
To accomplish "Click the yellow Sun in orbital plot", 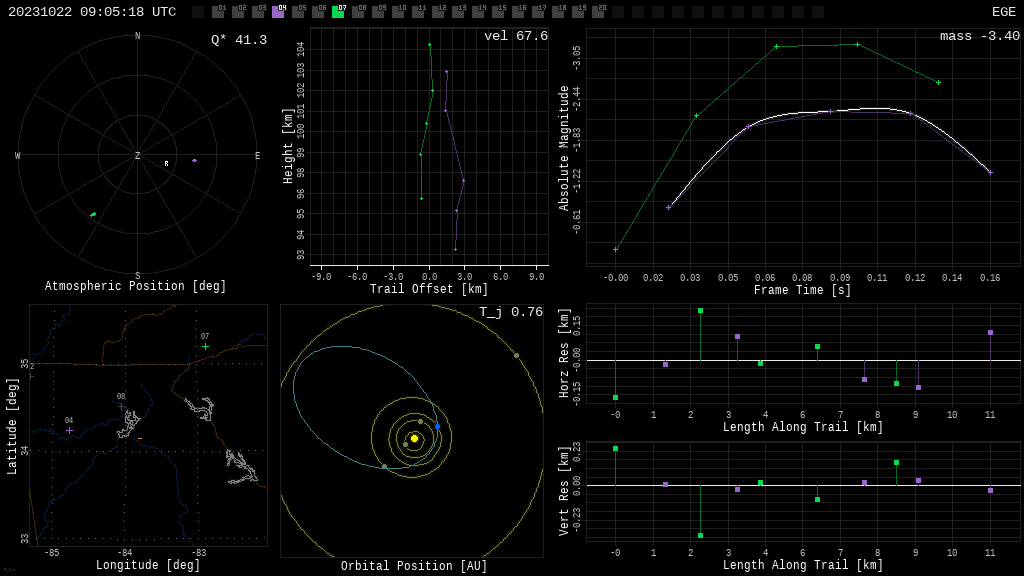I will [414, 438].
